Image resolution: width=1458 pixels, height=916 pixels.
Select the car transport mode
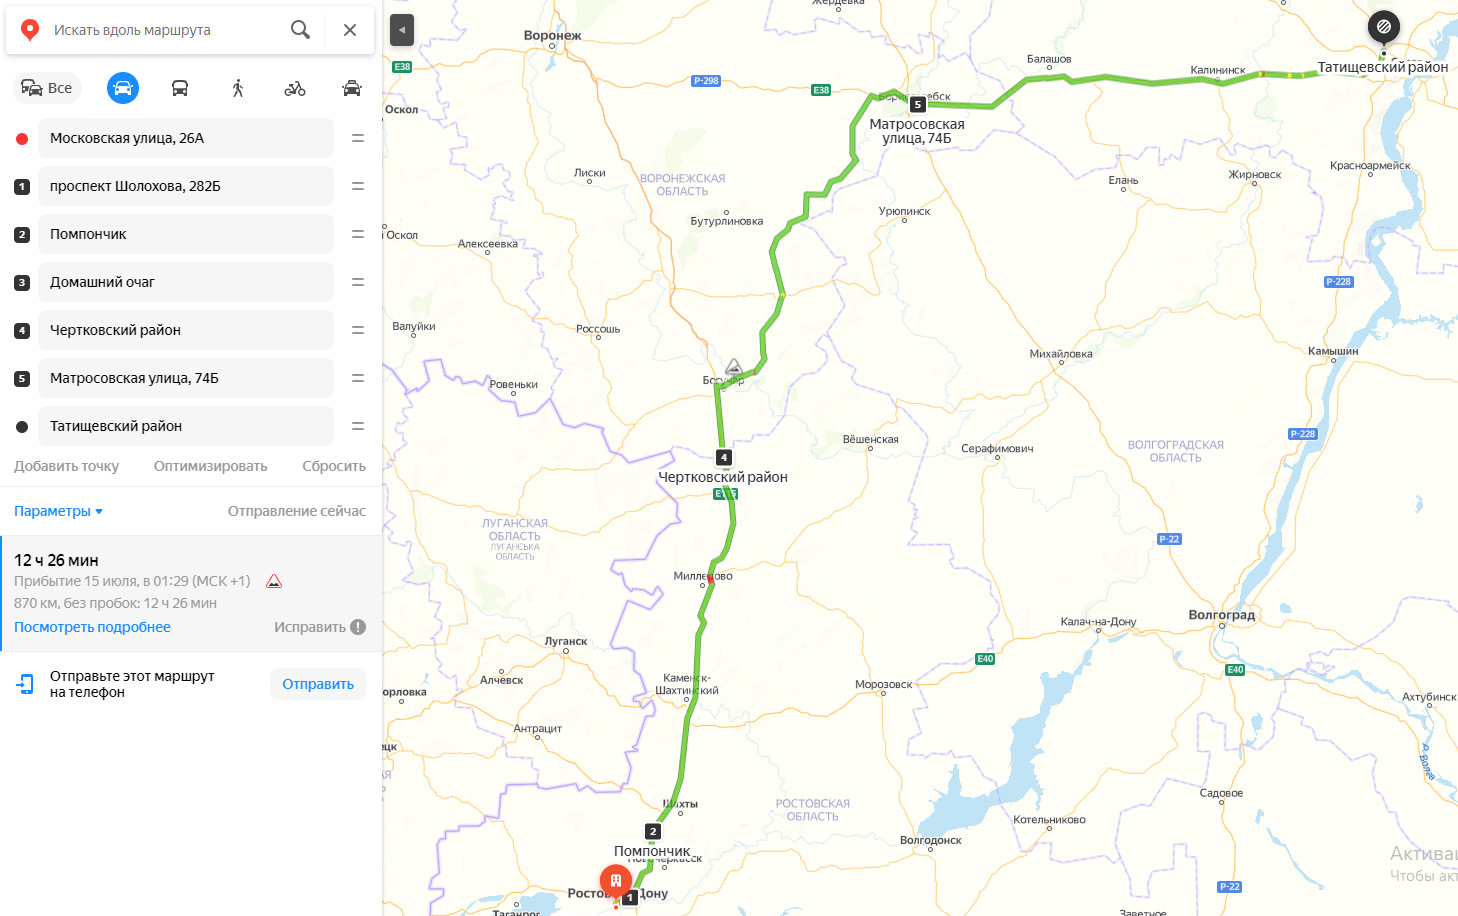coord(123,88)
